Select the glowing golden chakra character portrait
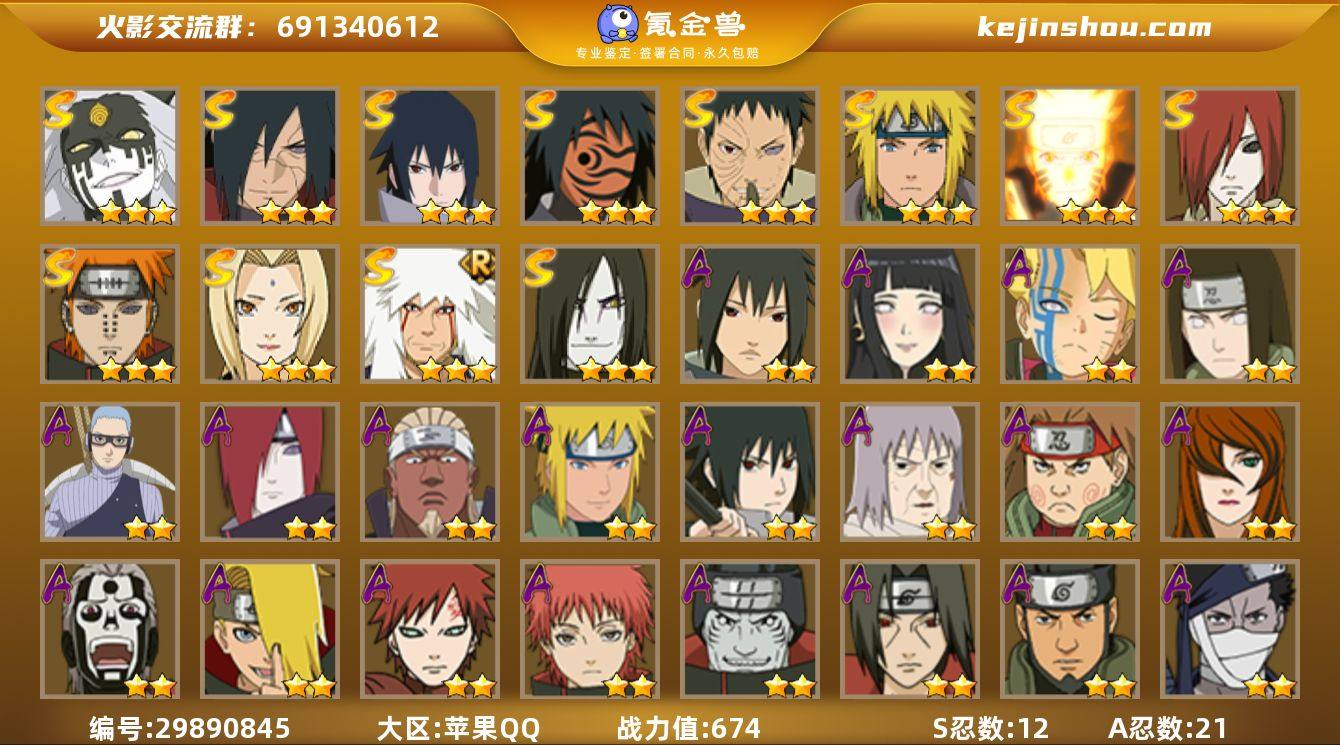Viewport: 1340px width, 745px height. click(x=1069, y=156)
